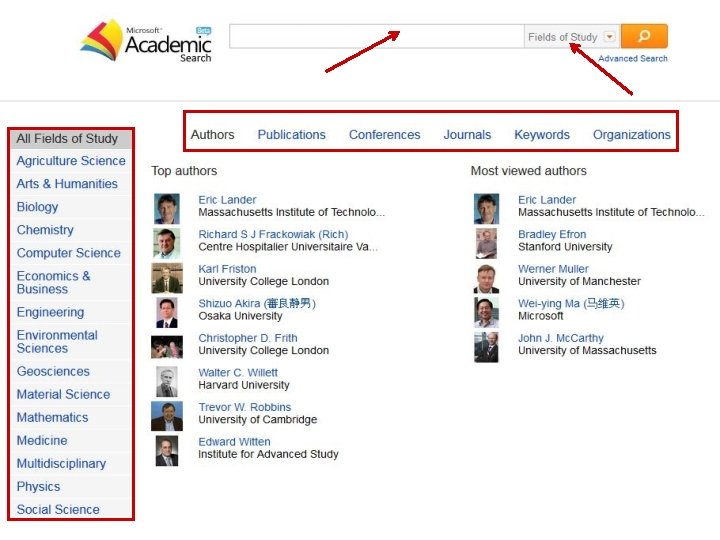Switch to the Authors tab
Screen dimensions: 720x540
(213, 135)
